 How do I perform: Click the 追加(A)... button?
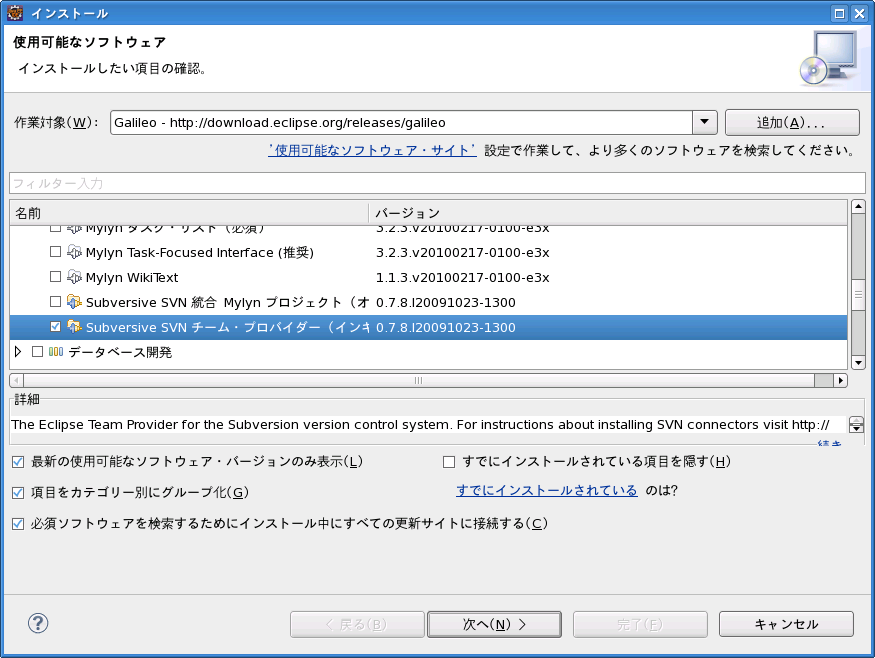click(x=792, y=122)
